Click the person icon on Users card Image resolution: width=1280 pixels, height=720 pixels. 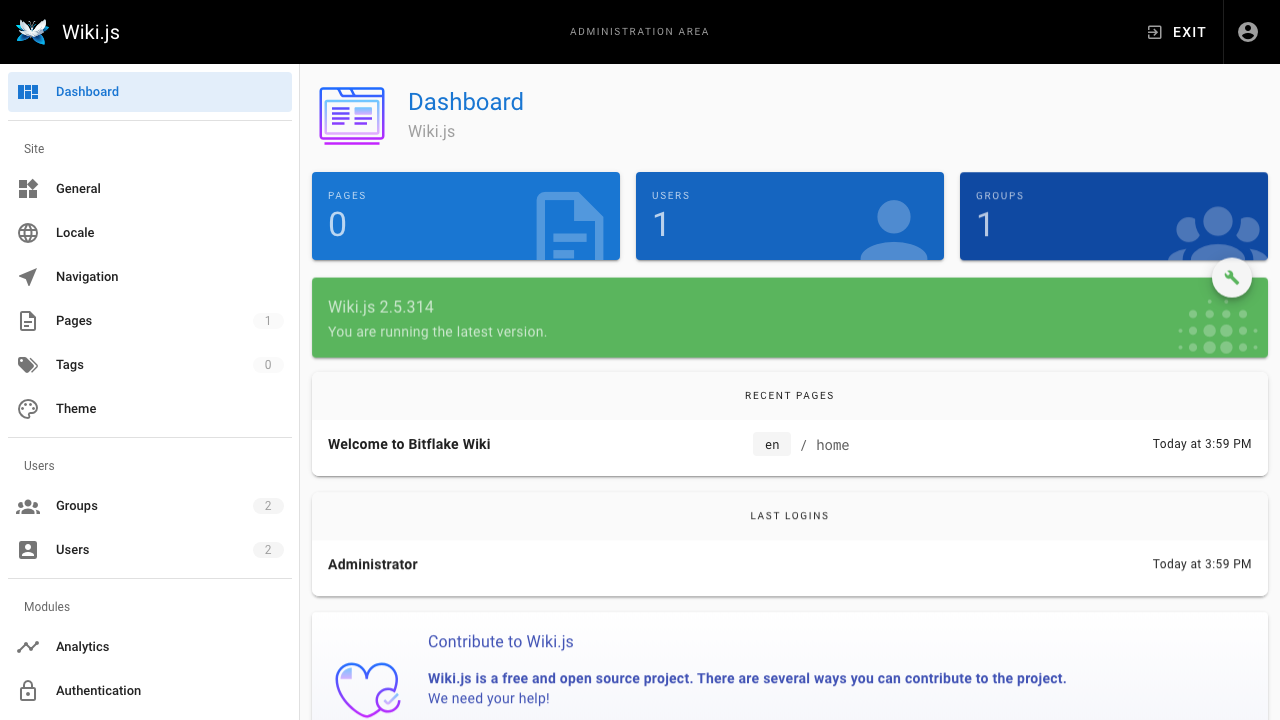[894, 230]
